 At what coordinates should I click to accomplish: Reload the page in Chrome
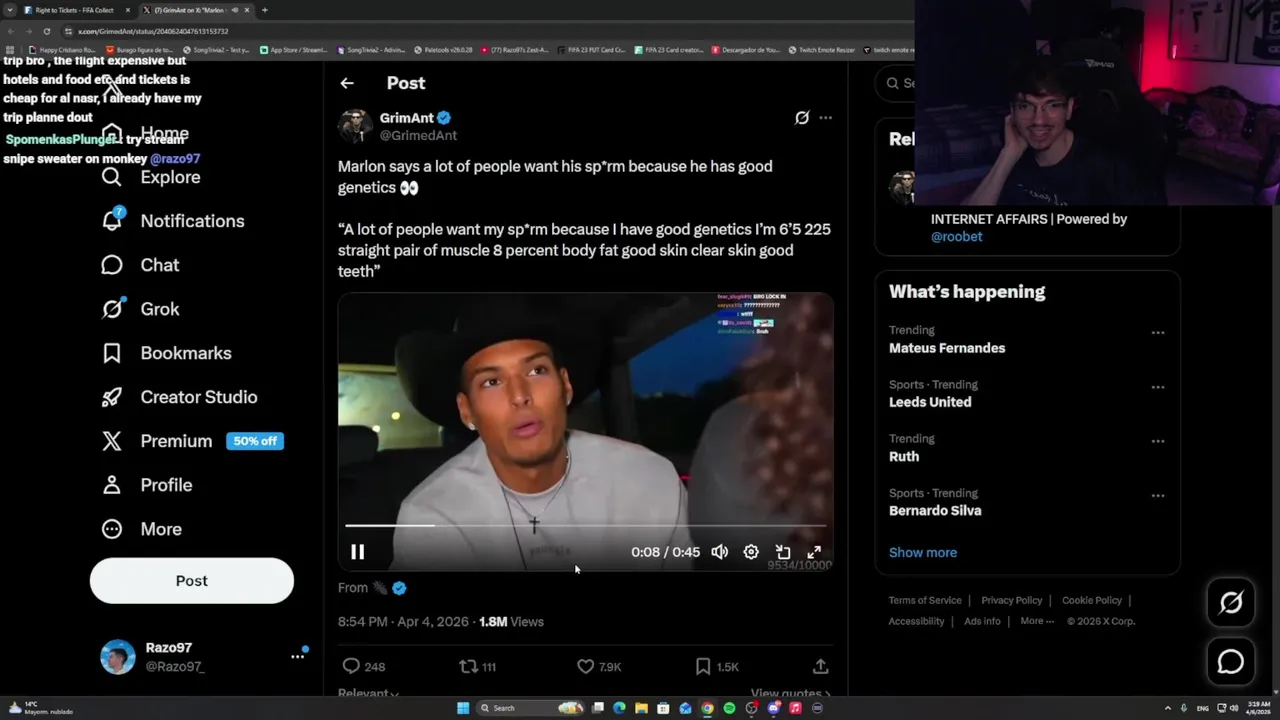46,31
